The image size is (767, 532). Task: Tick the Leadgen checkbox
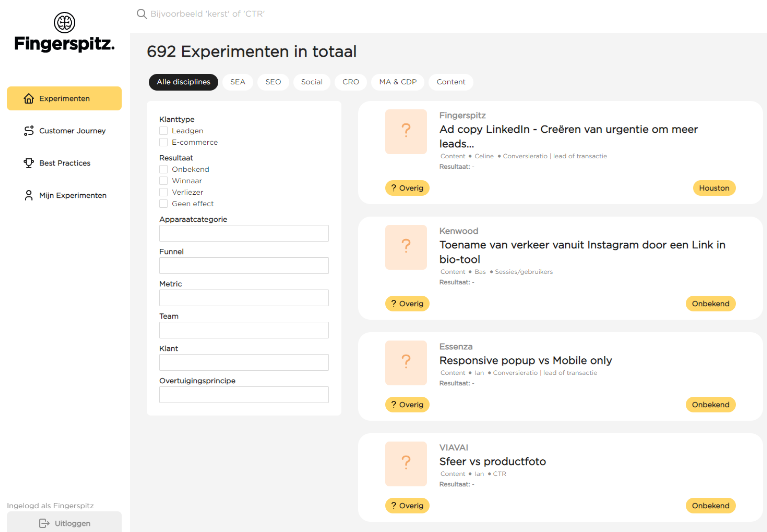pos(163,131)
